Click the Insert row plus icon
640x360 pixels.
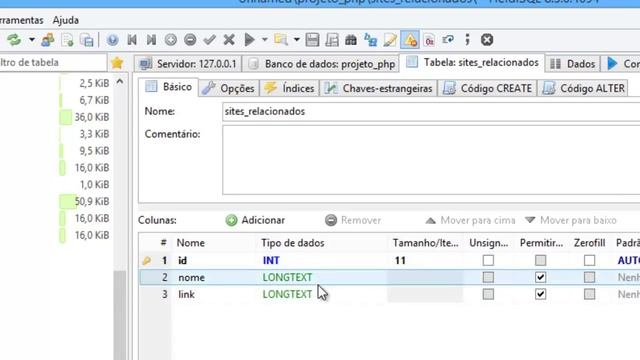(x=171, y=40)
